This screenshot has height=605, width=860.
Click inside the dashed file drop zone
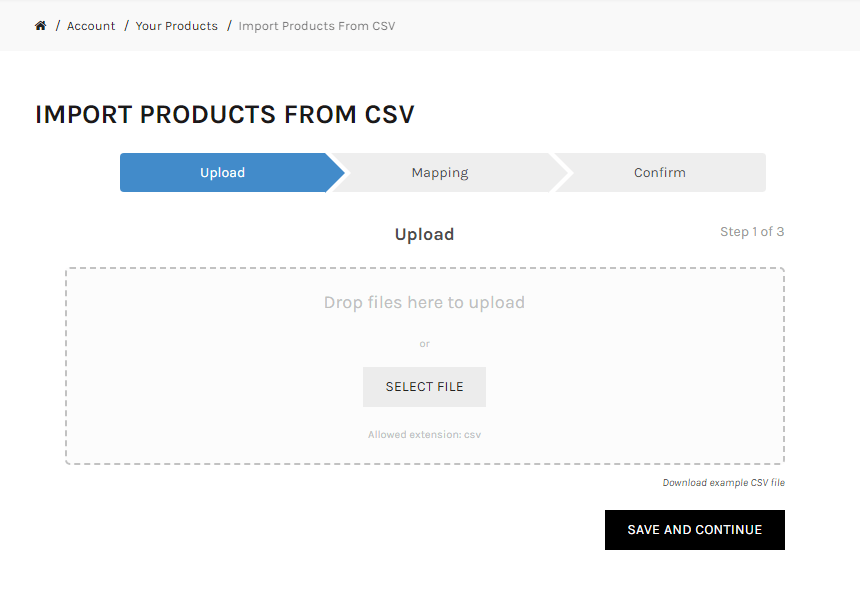(425, 366)
